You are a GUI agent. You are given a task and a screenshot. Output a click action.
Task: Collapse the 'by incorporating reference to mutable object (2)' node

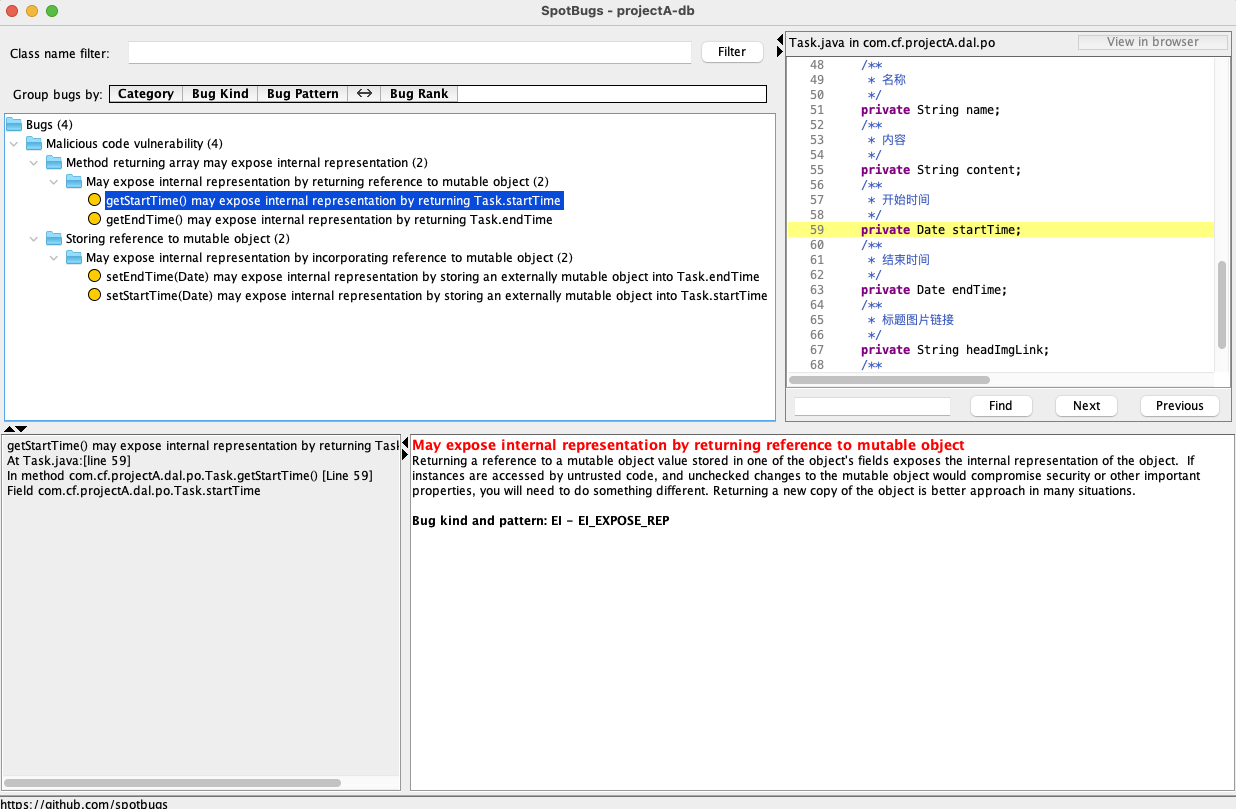tap(54, 258)
